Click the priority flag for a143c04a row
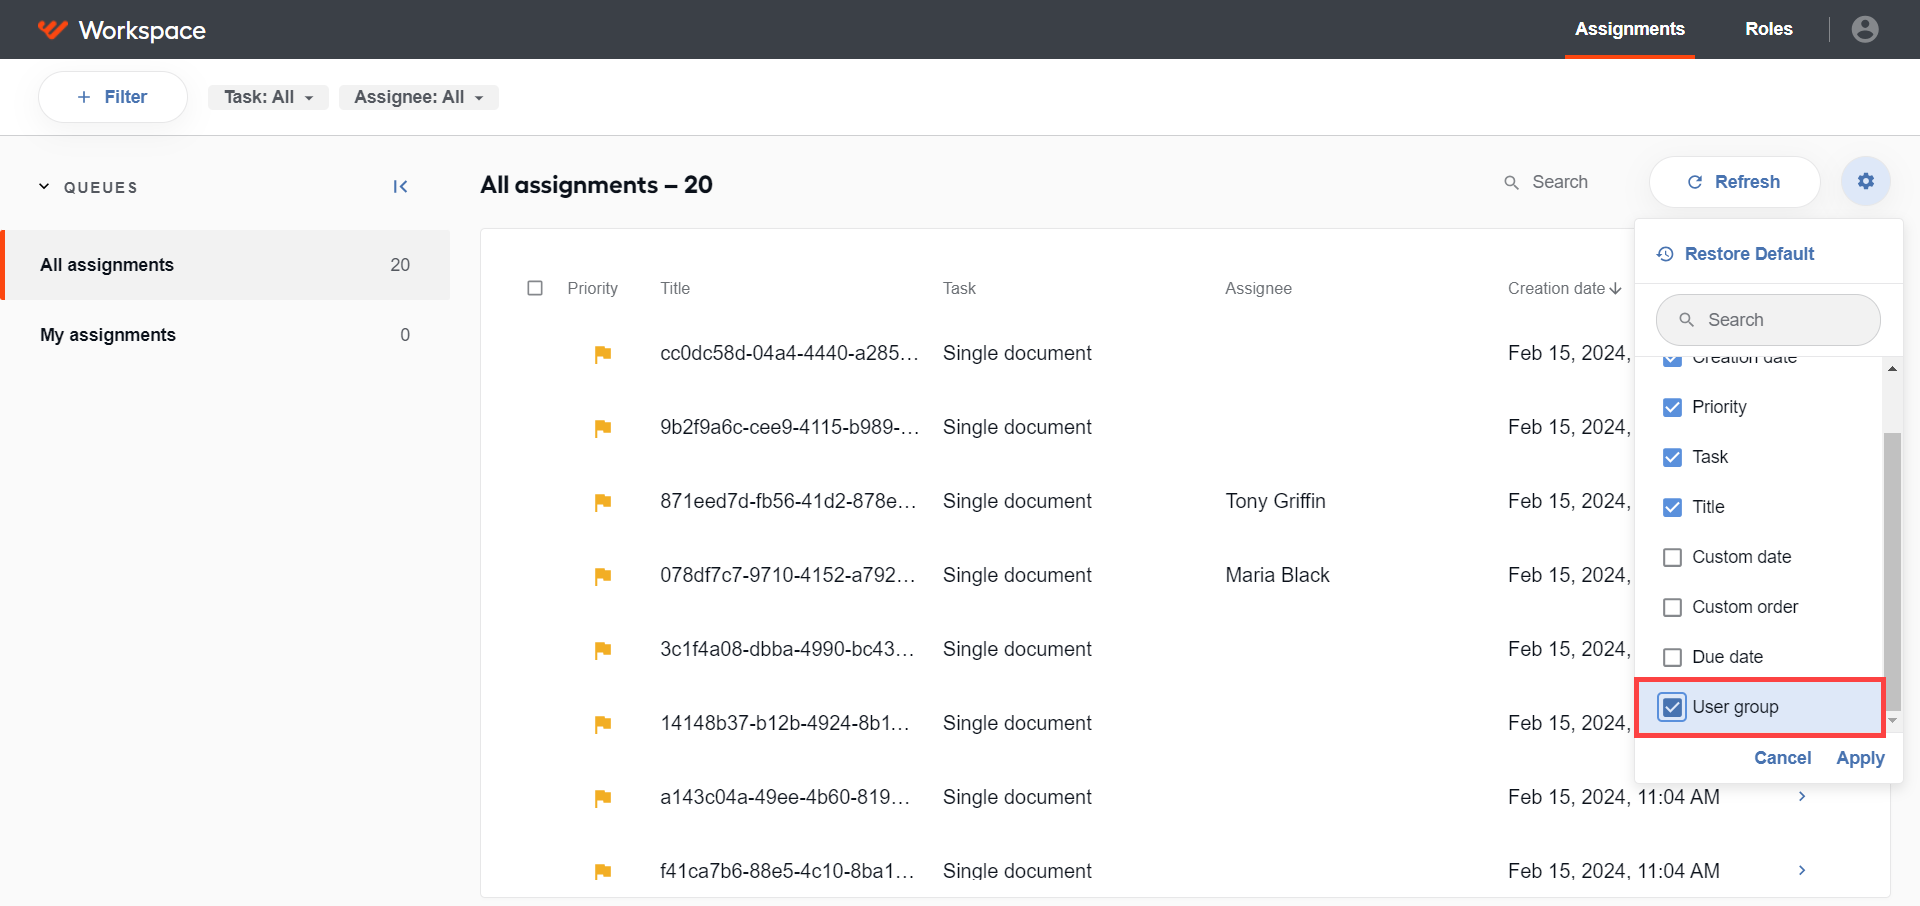This screenshot has width=1920, height=906. (x=602, y=797)
